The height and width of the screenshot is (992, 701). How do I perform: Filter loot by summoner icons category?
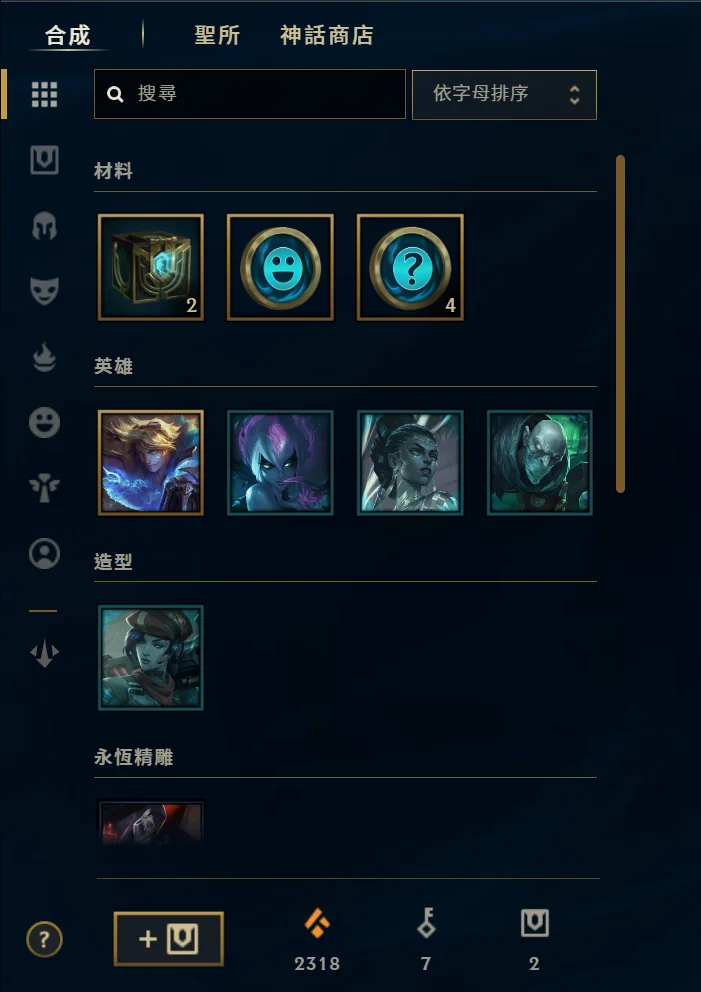click(x=44, y=554)
